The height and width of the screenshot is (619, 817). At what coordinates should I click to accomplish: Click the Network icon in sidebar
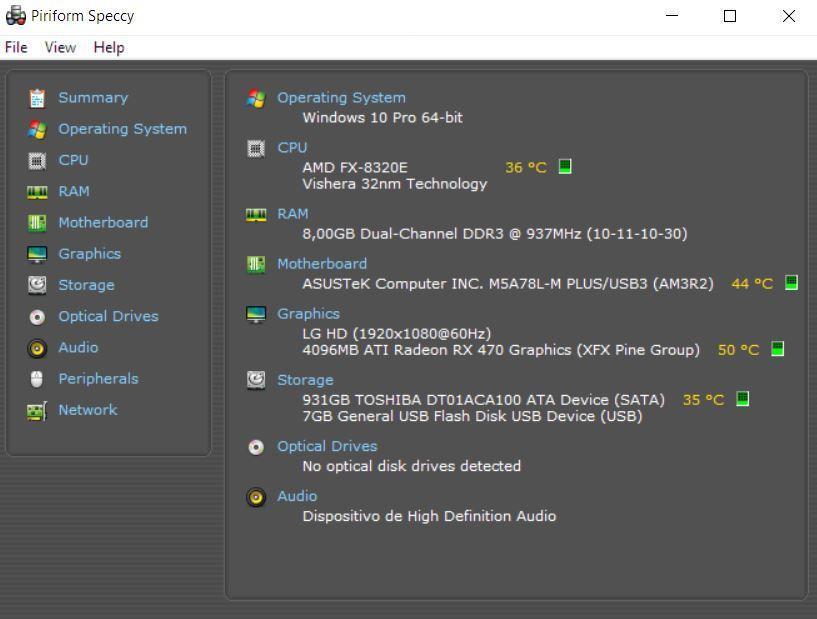tap(37, 411)
